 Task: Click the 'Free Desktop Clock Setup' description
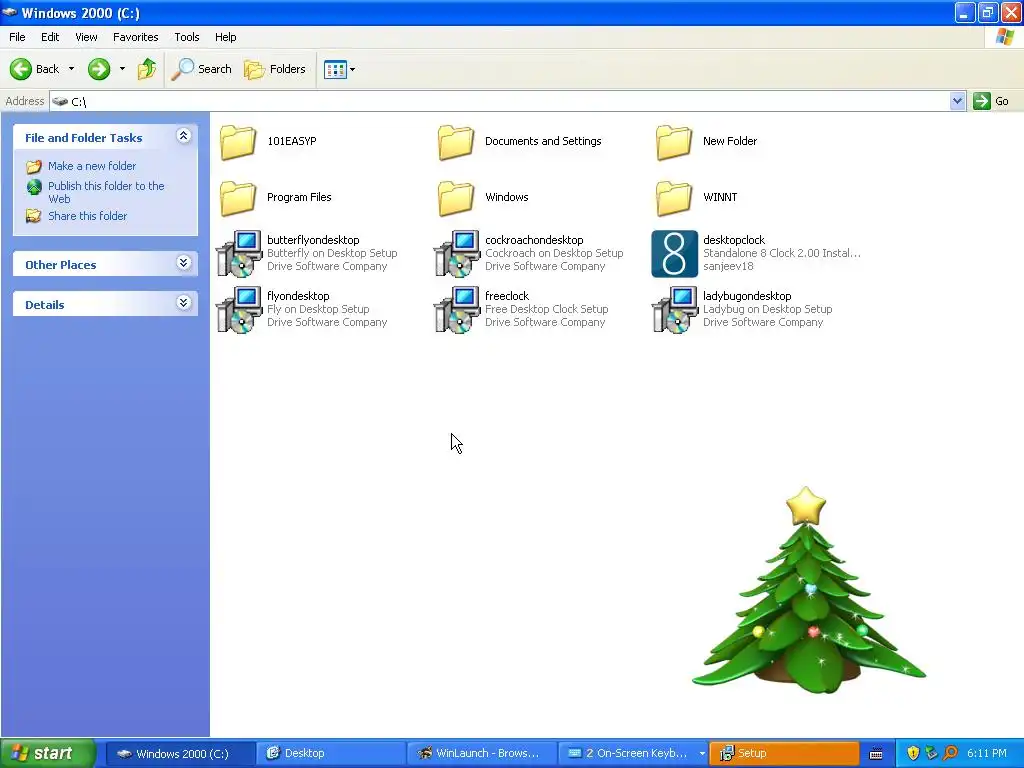[x=547, y=310]
